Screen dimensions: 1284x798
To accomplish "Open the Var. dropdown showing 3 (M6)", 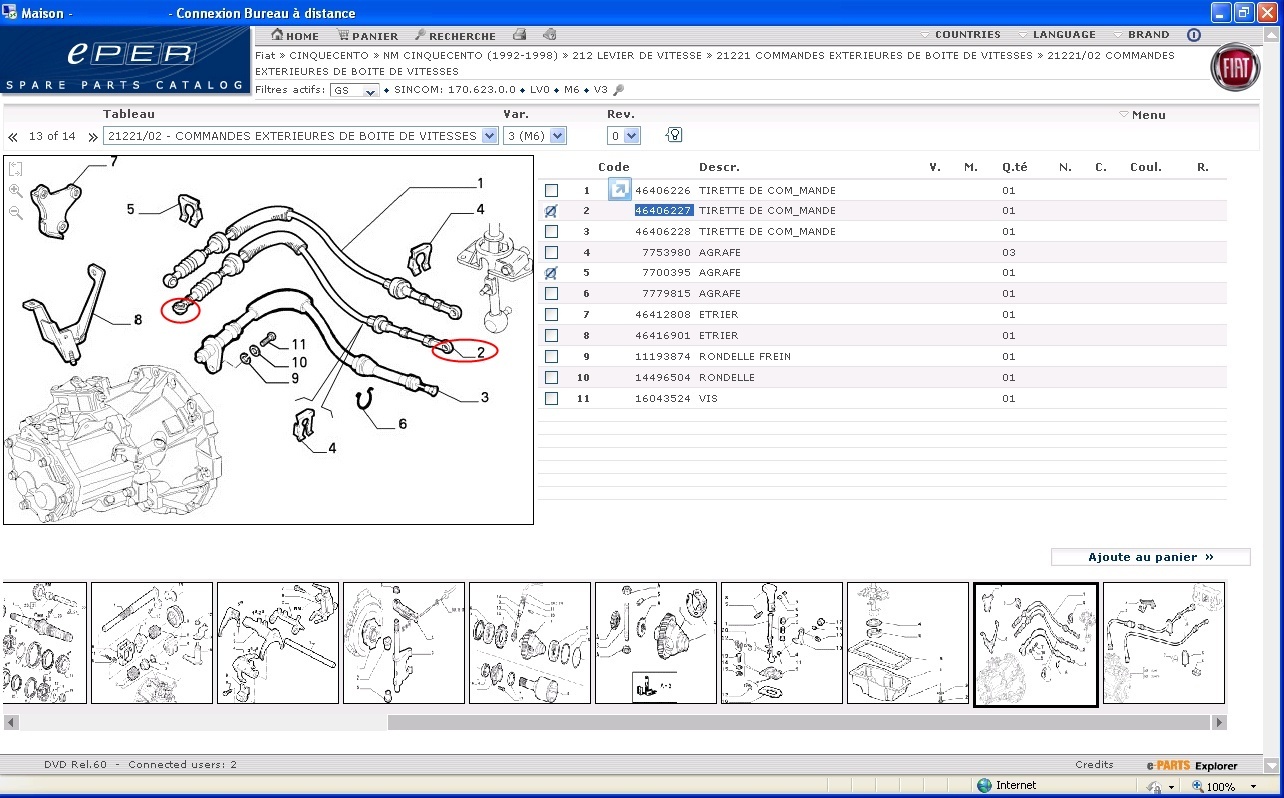I will coord(534,136).
